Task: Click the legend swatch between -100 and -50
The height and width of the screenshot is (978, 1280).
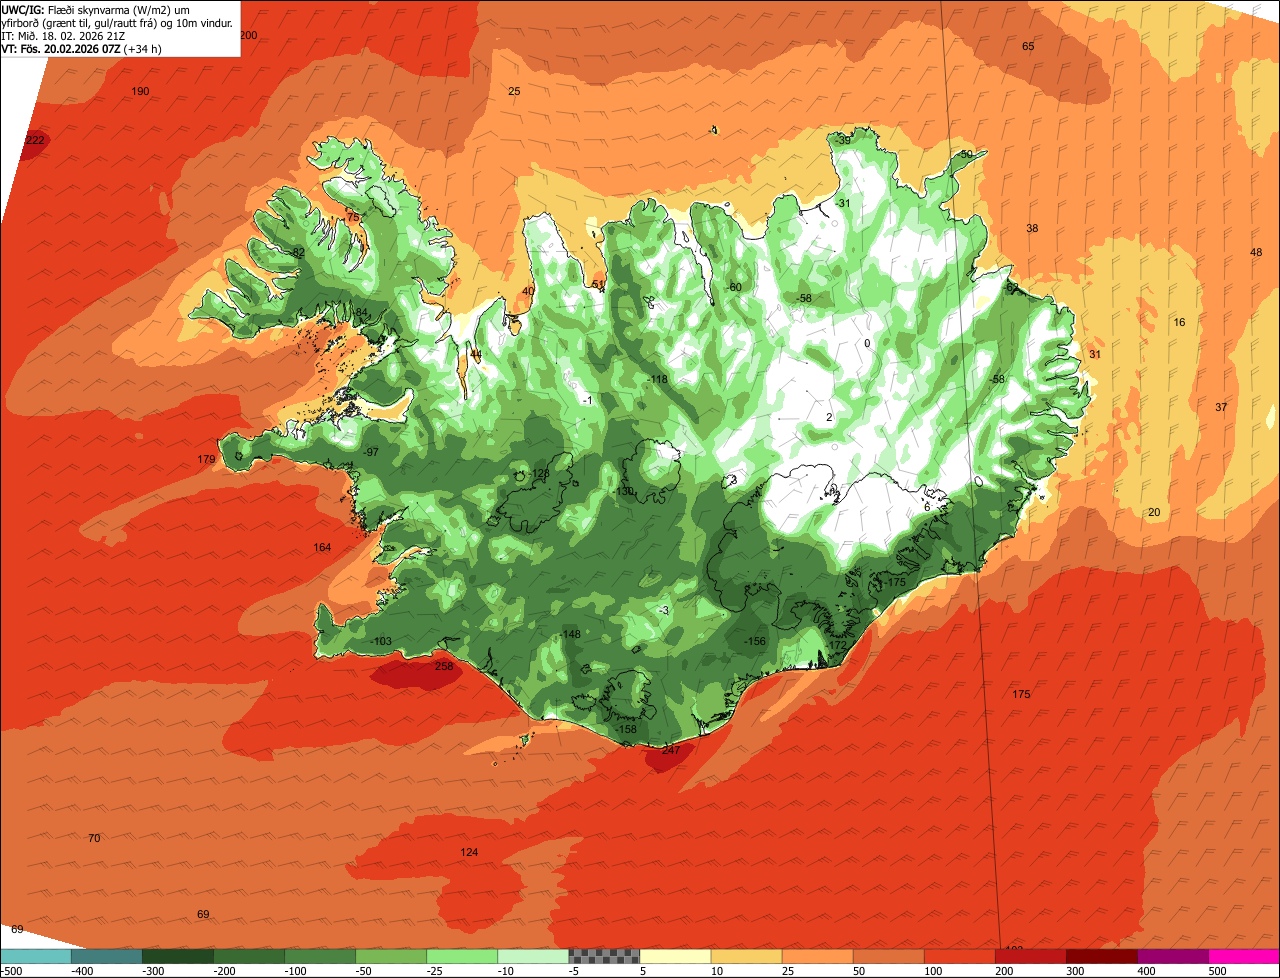Action: click(320, 956)
